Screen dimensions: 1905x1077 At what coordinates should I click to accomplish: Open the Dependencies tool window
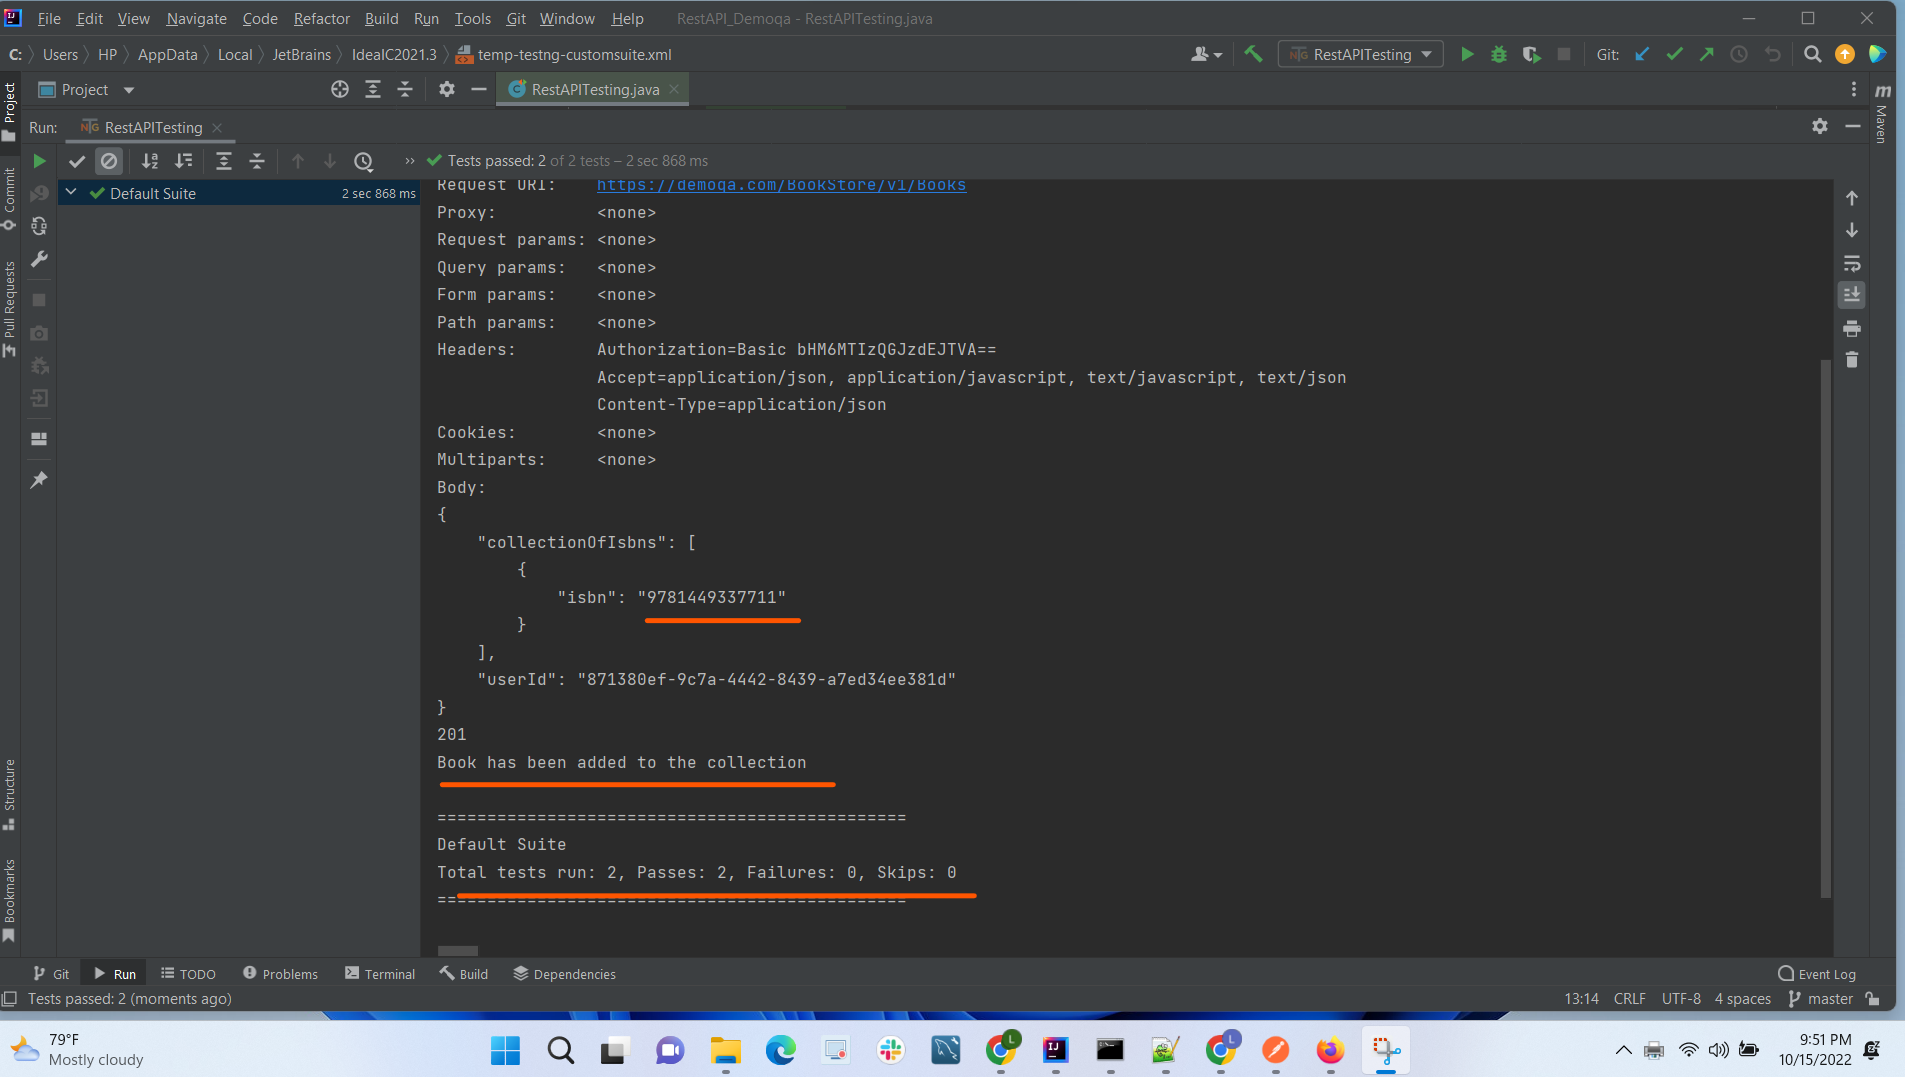564,974
